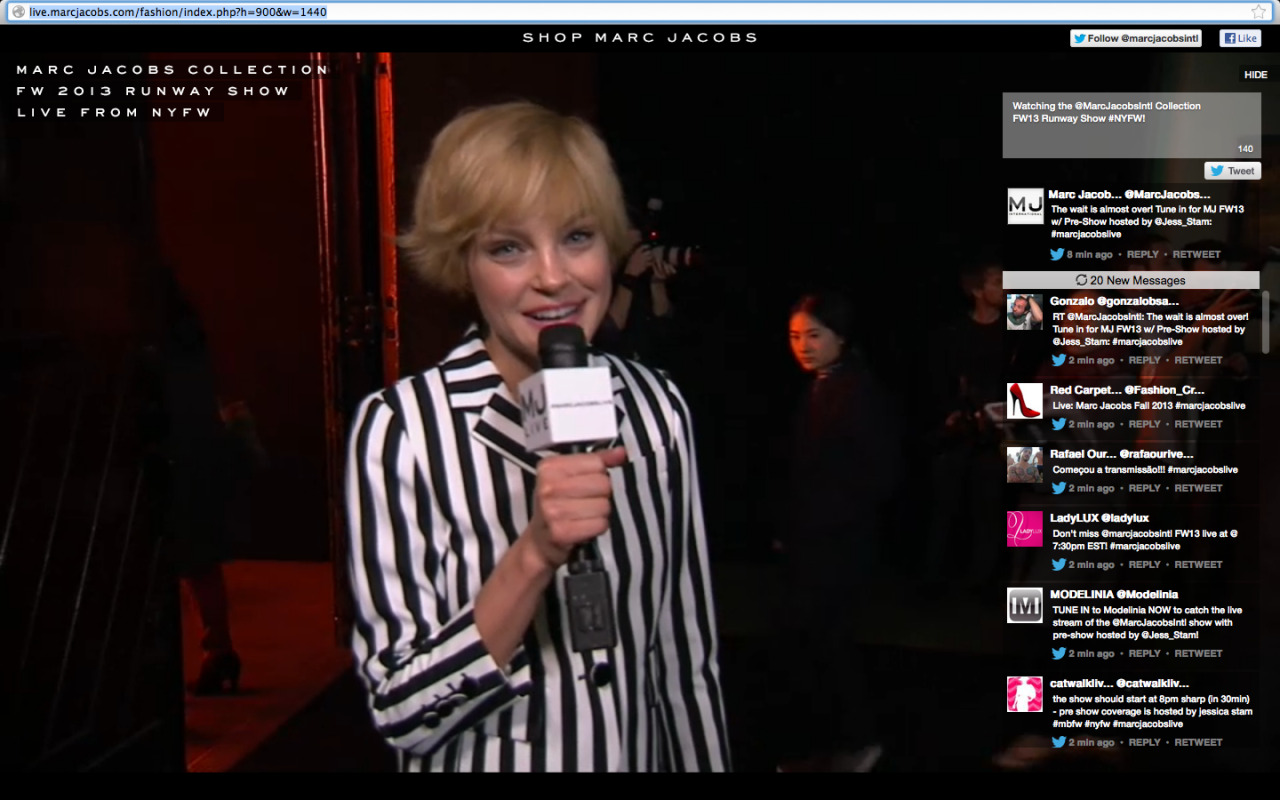The height and width of the screenshot is (800, 1280).
Task: Click the MJ International avatar in tweet feed
Action: [x=1025, y=206]
